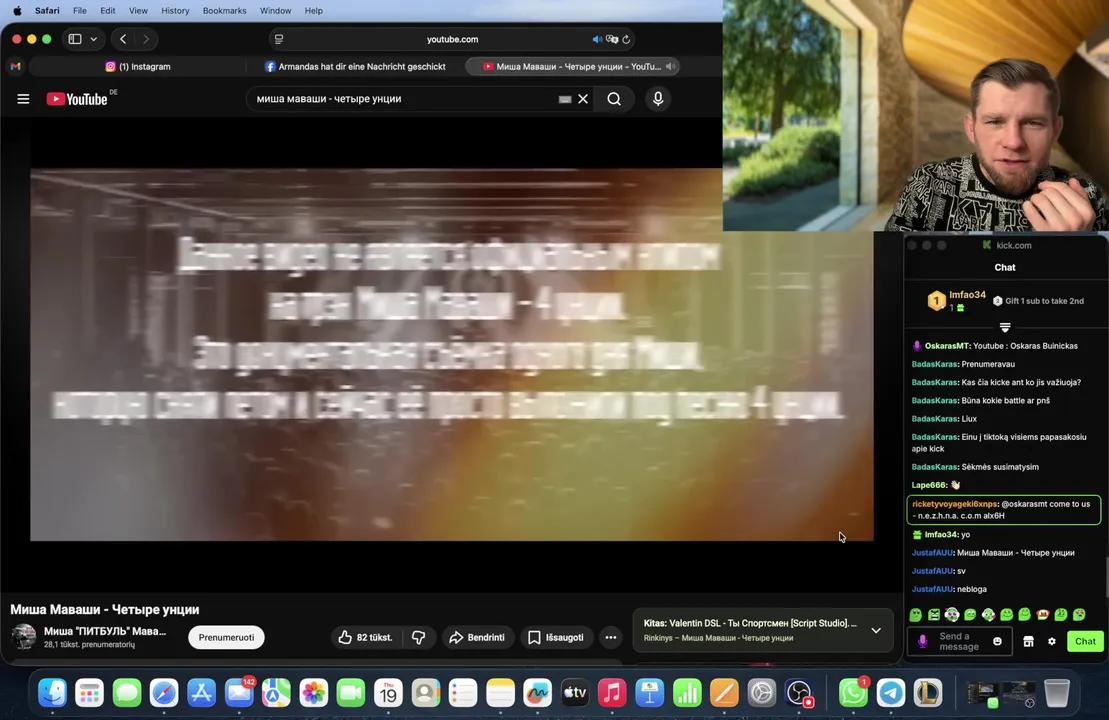Open Safari tab groups dropdown arrow
This screenshot has width=1109, height=720.
(x=93, y=39)
